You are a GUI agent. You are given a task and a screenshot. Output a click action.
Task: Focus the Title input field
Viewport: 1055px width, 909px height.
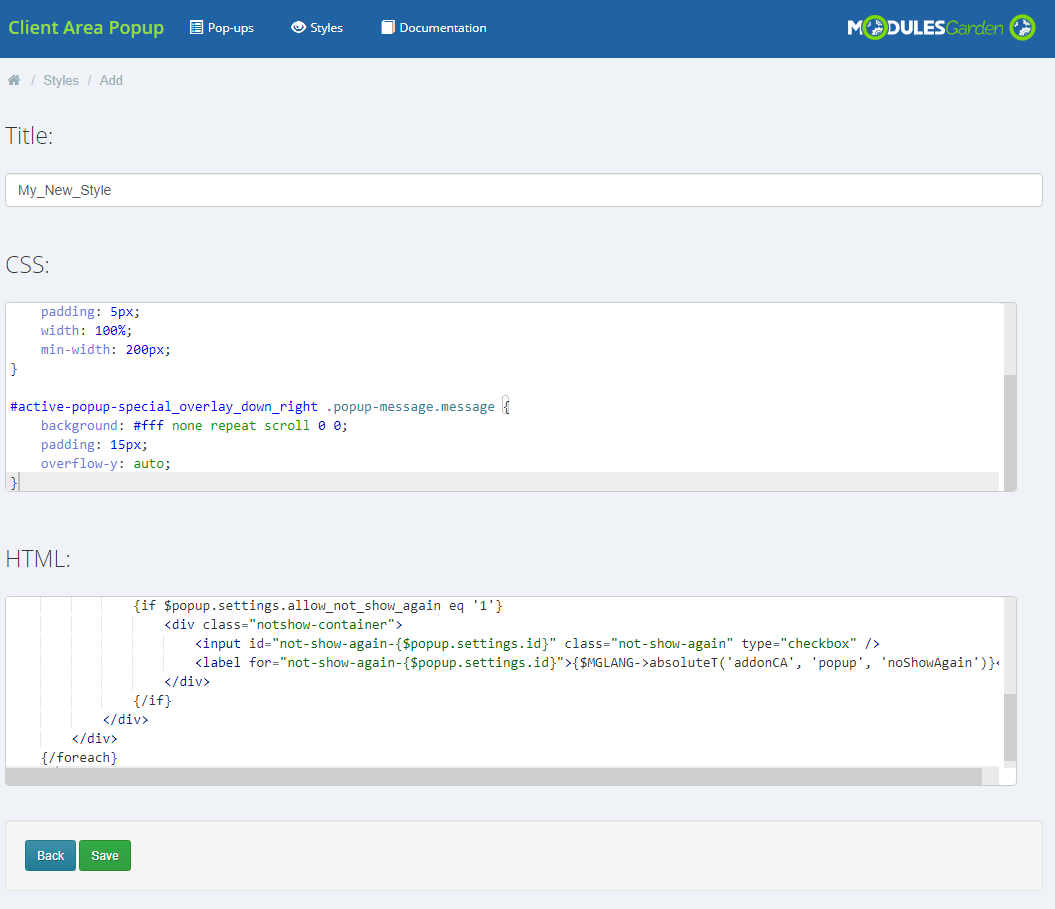(x=523, y=190)
